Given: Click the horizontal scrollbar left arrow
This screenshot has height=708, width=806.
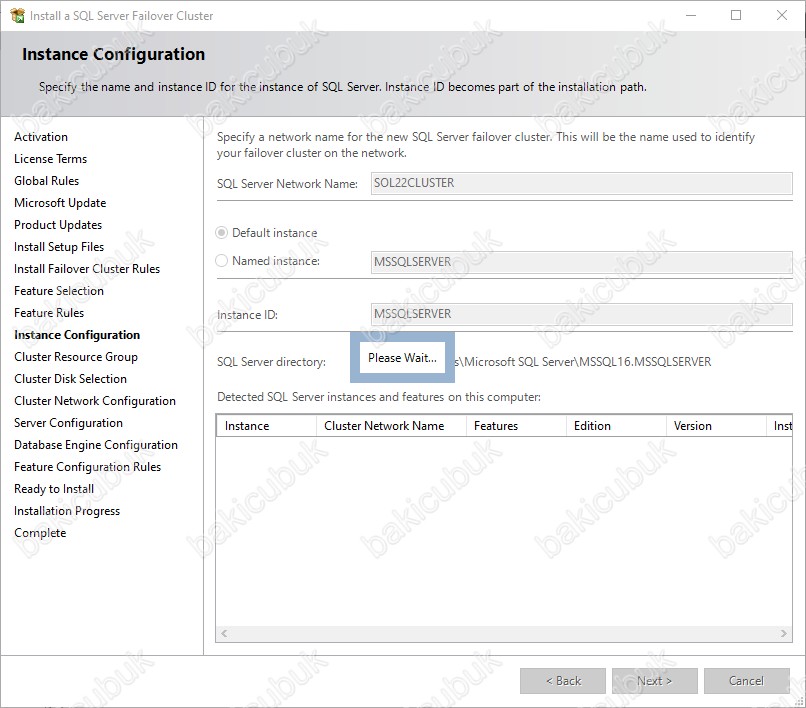Looking at the screenshot, I should click(x=224, y=633).
